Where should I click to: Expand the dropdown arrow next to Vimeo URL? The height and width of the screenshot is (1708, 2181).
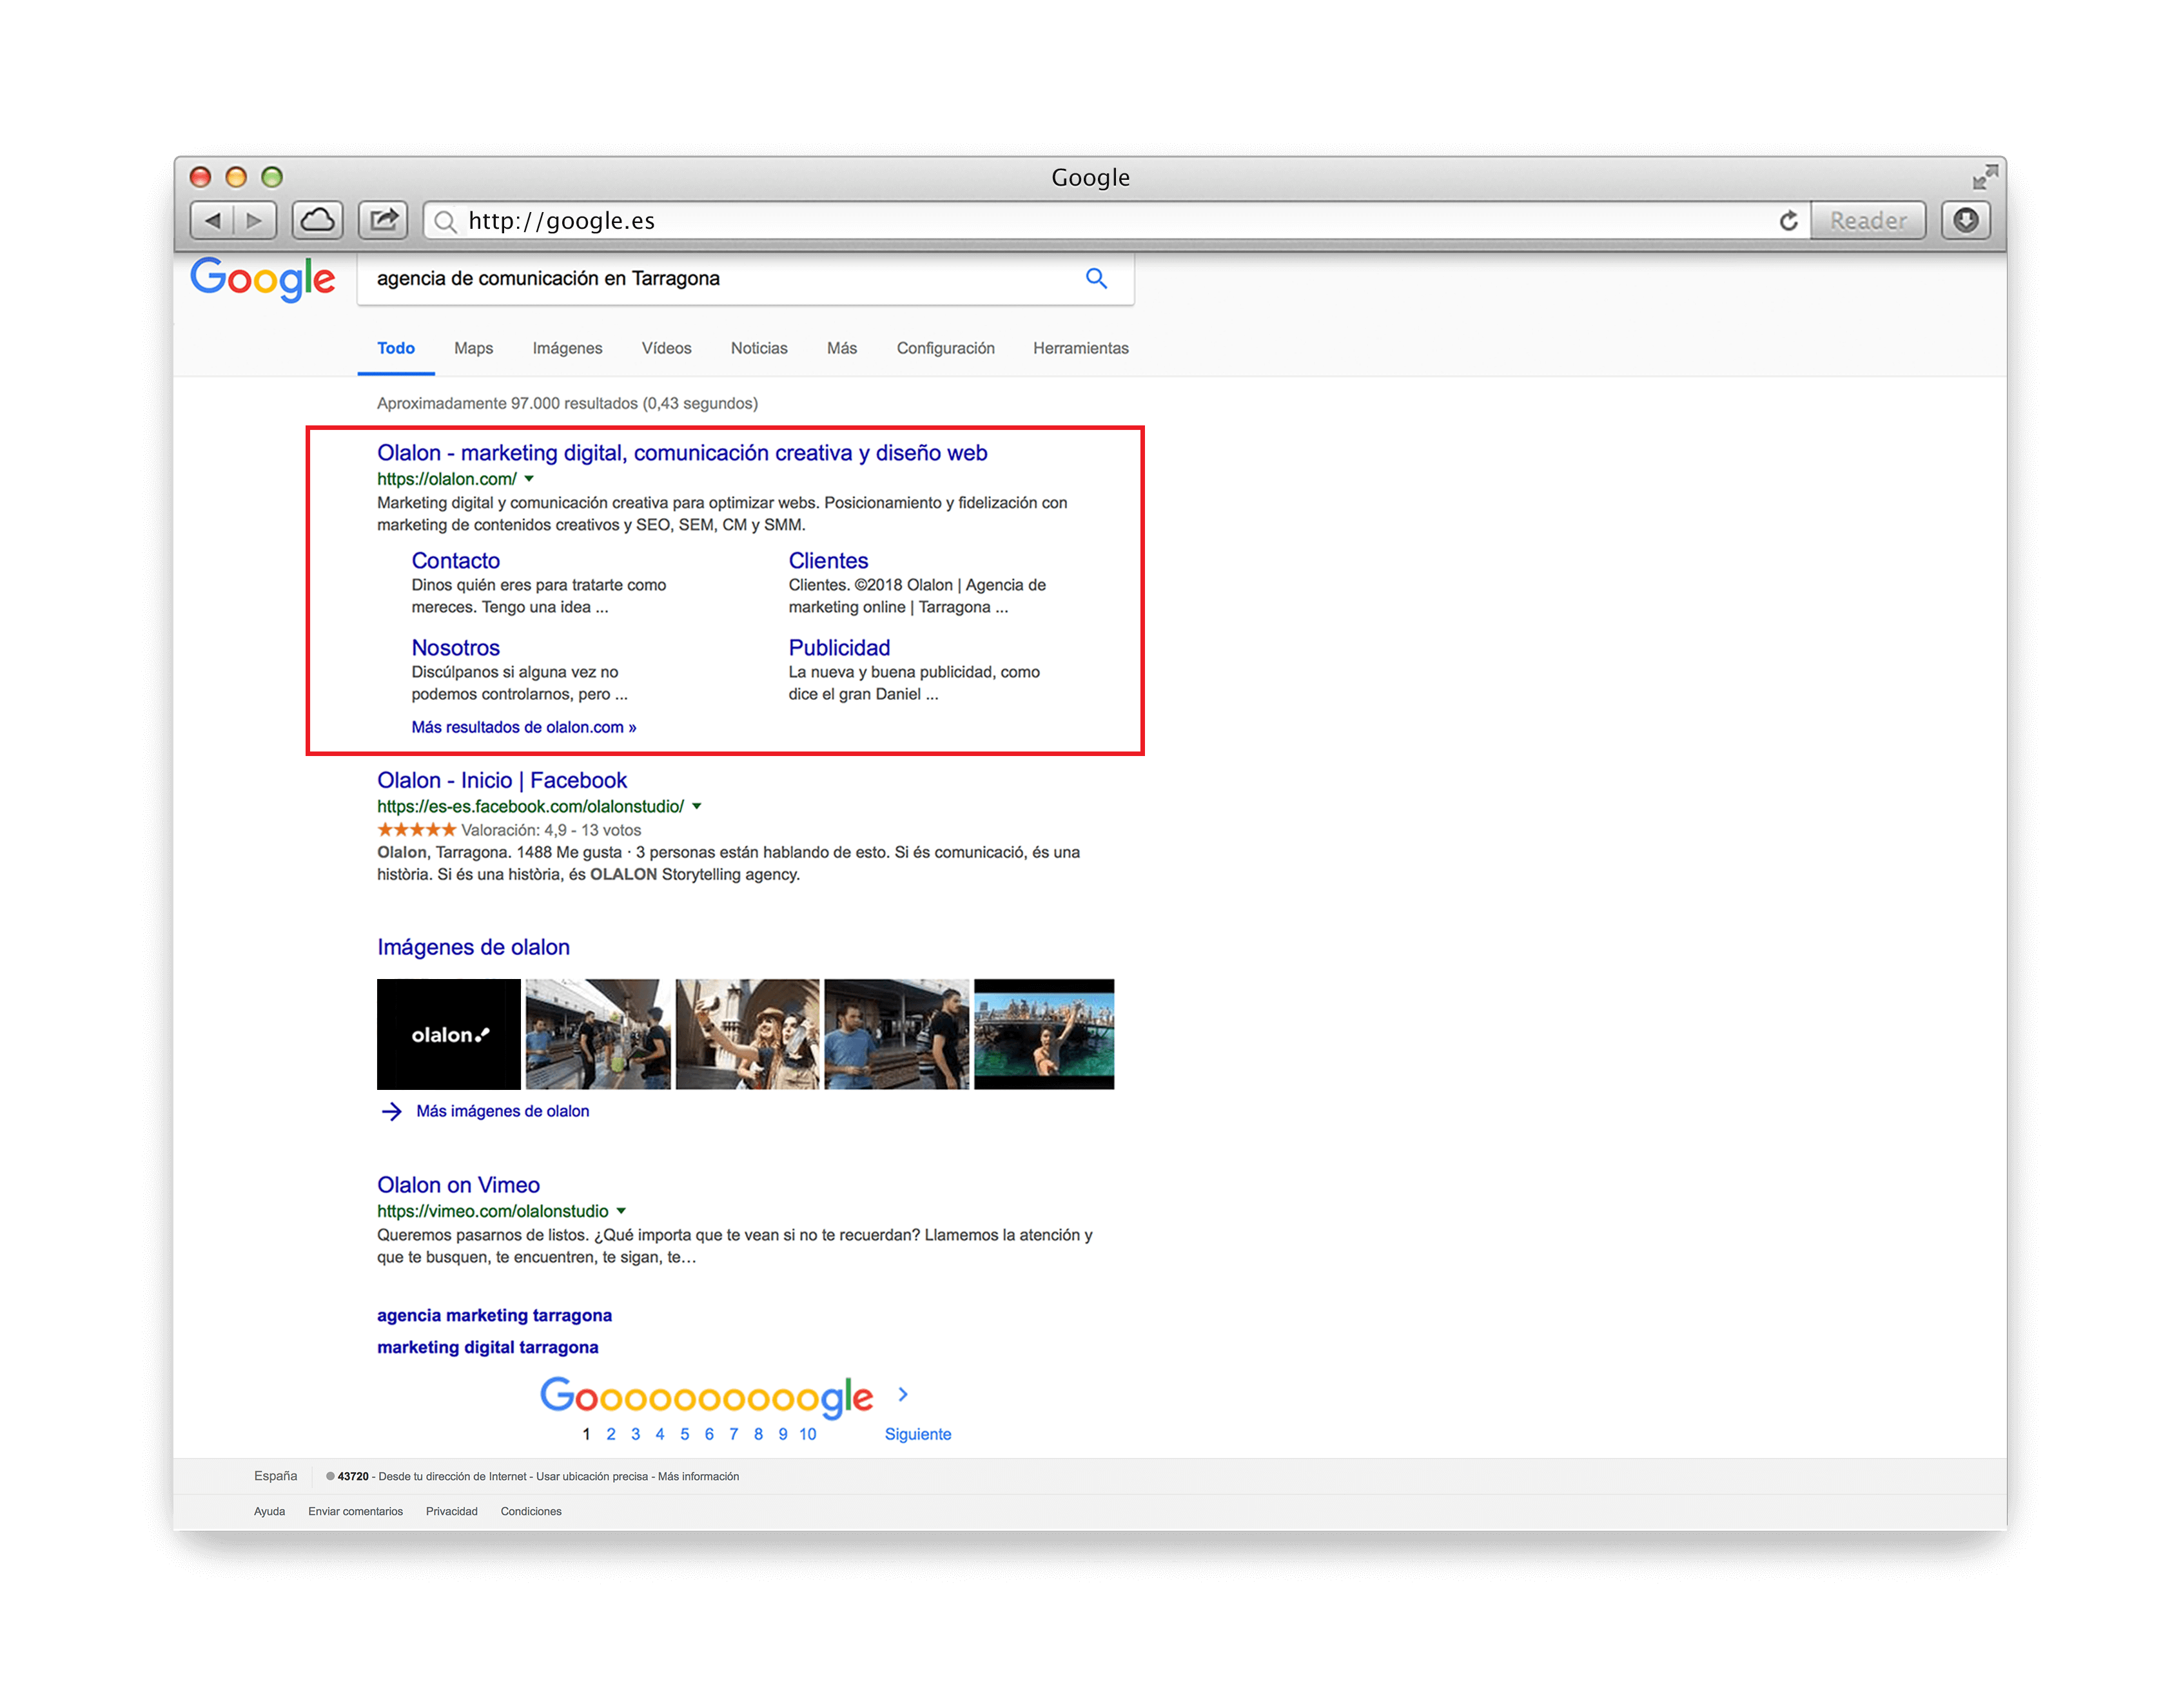(620, 1211)
